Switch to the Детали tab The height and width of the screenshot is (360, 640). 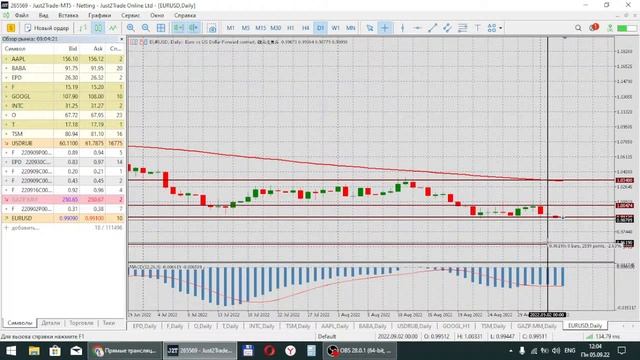51,323
